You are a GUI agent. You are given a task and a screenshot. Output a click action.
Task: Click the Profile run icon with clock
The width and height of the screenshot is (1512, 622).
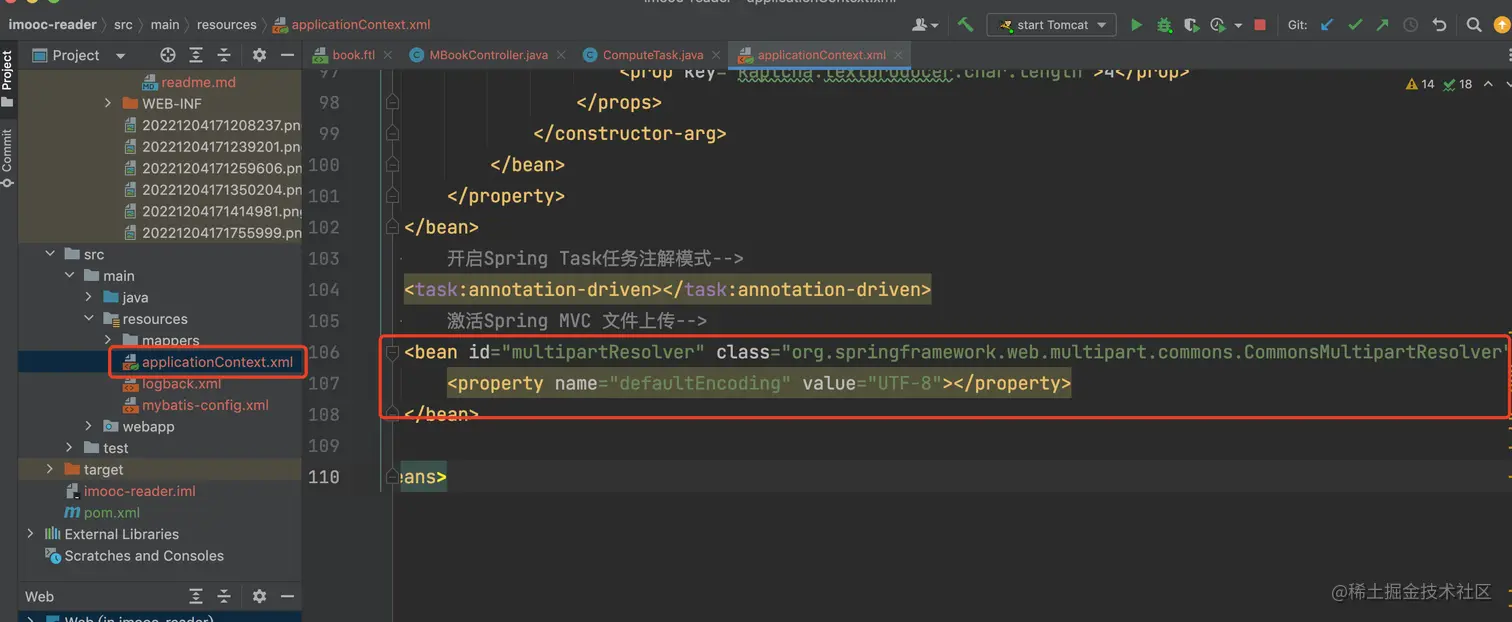(x=1217, y=25)
